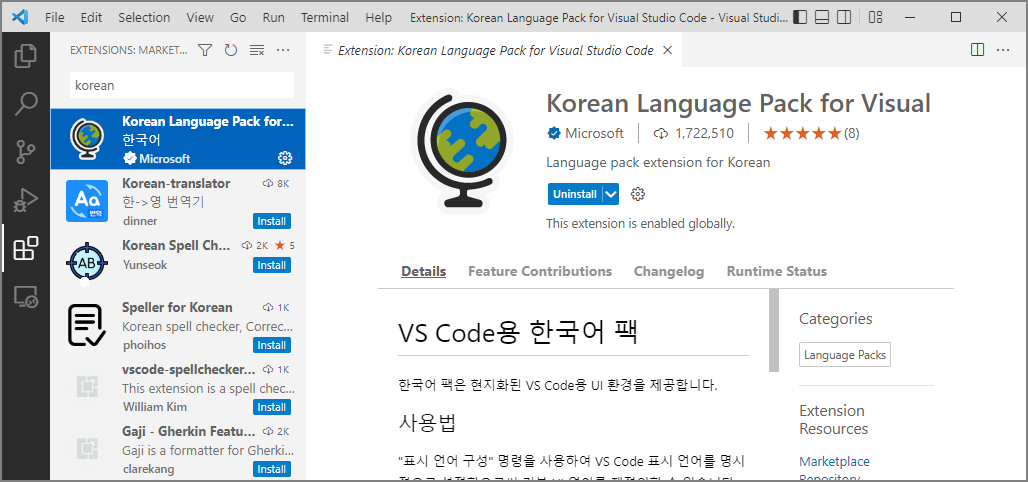This screenshot has width=1028, height=482.
Task: Open the Edit menu
Action: tap(91, 18)
